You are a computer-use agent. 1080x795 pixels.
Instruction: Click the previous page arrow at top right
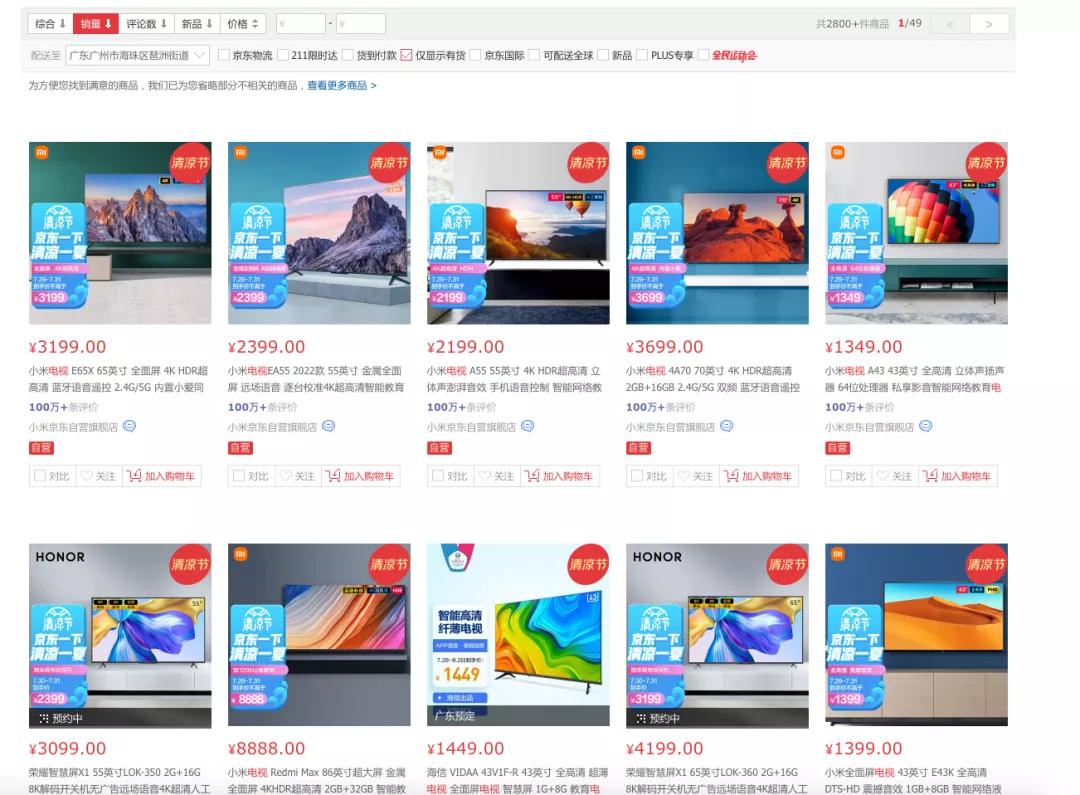tap(951, 24)
